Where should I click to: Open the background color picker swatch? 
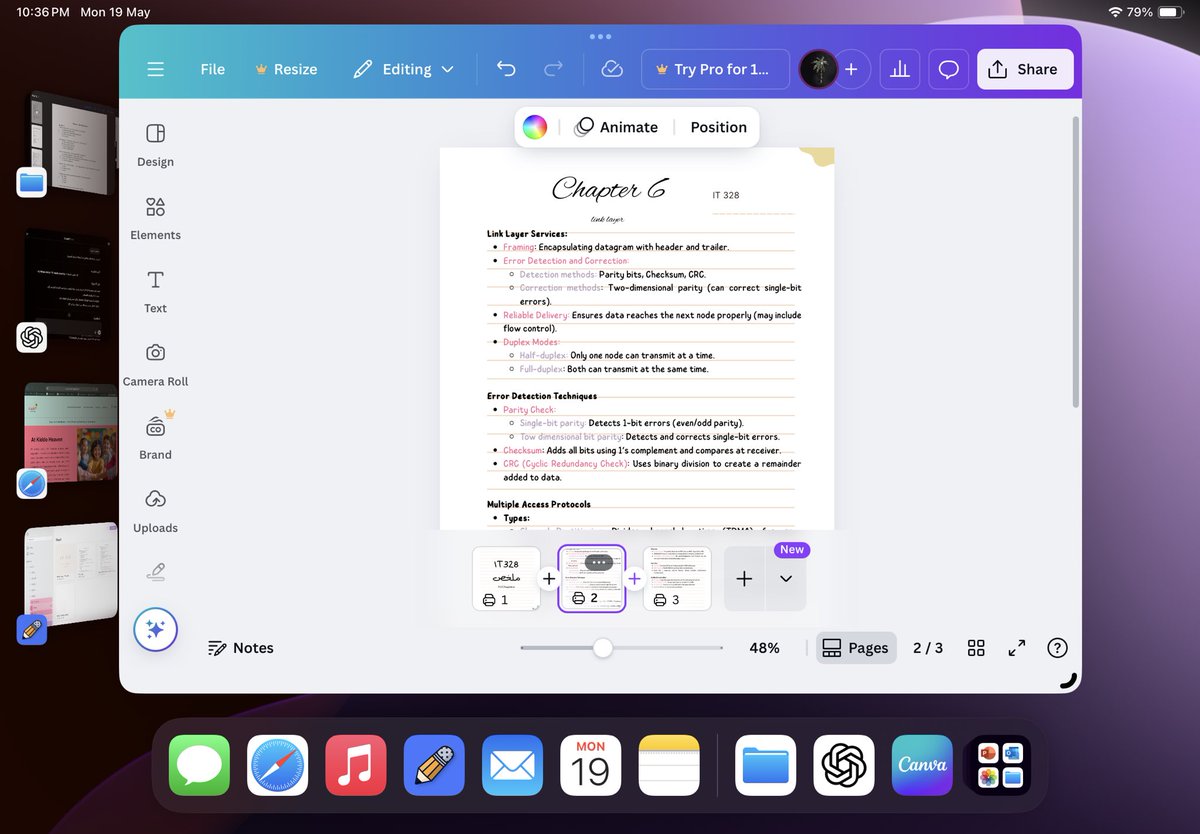point(535,127)
